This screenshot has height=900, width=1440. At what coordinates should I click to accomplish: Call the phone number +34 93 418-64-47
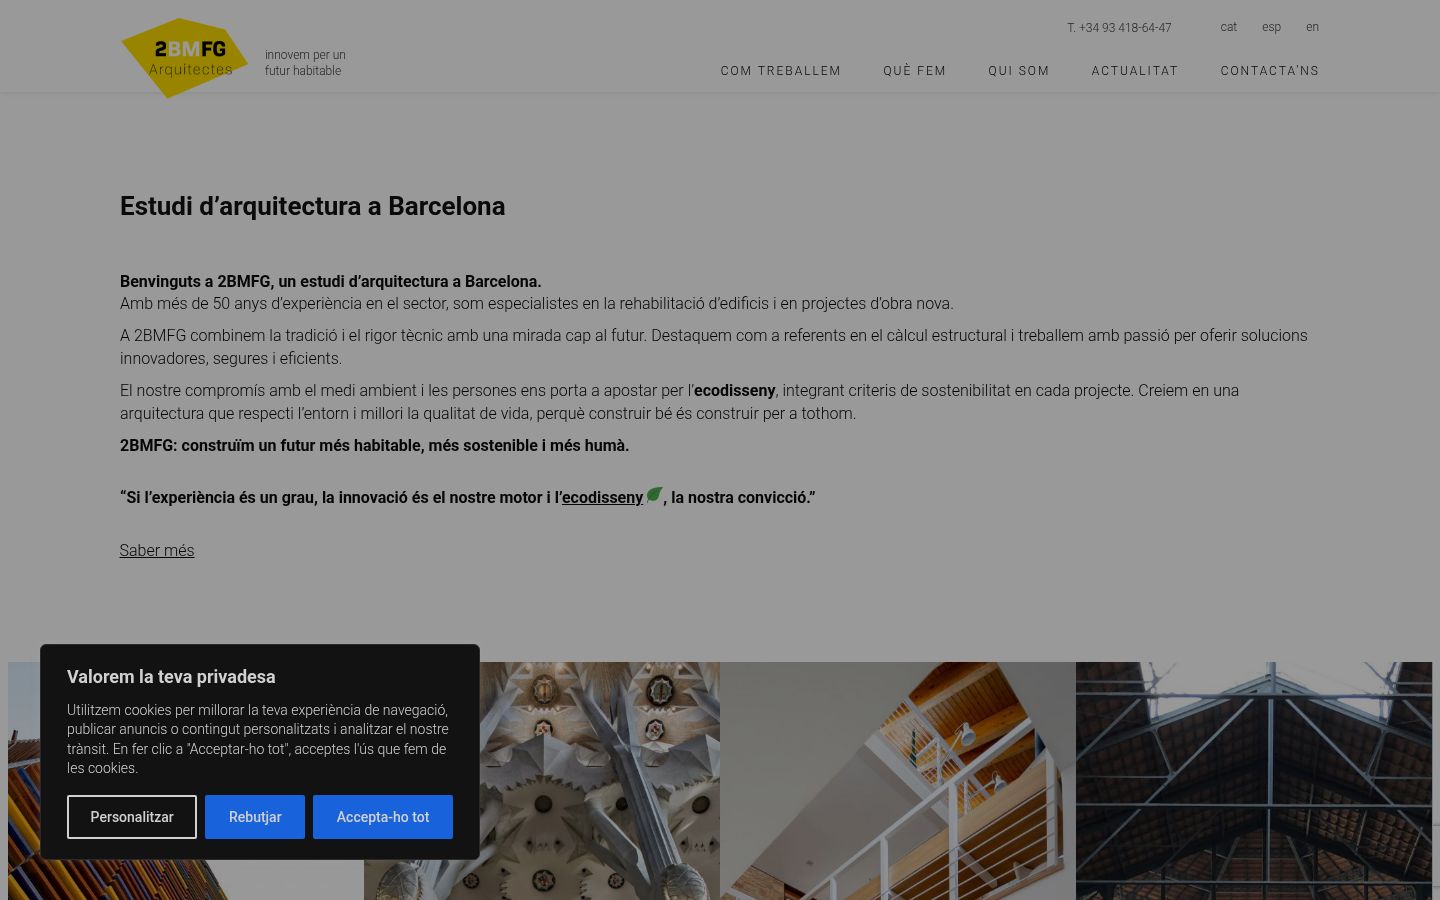click(1119, 28)
